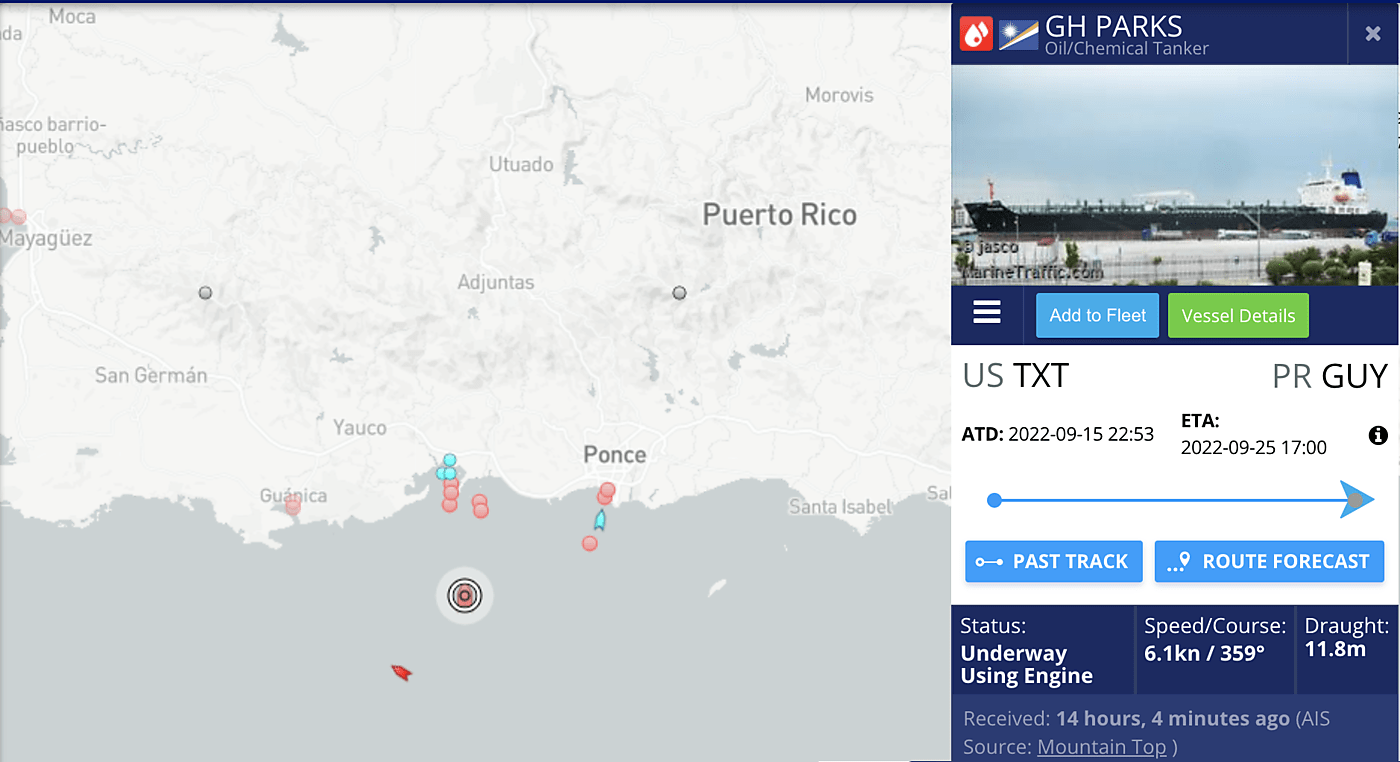The image size is (1400, 762).
Task: Select the US TXT departure port
Action: 1015,376
